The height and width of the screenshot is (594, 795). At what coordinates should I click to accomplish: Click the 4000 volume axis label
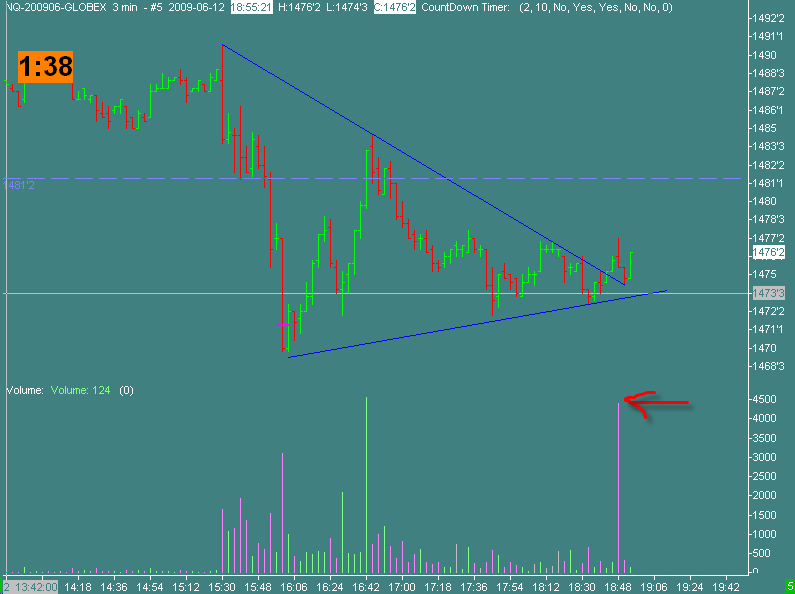pyautogui.click(x=764, y=419)
